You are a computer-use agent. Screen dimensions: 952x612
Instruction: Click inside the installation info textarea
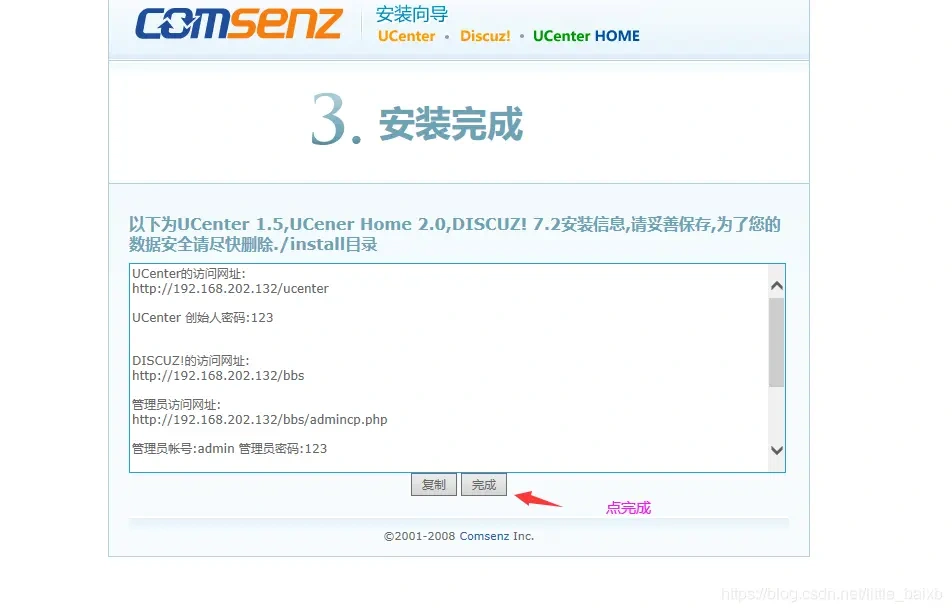(449, 368)
